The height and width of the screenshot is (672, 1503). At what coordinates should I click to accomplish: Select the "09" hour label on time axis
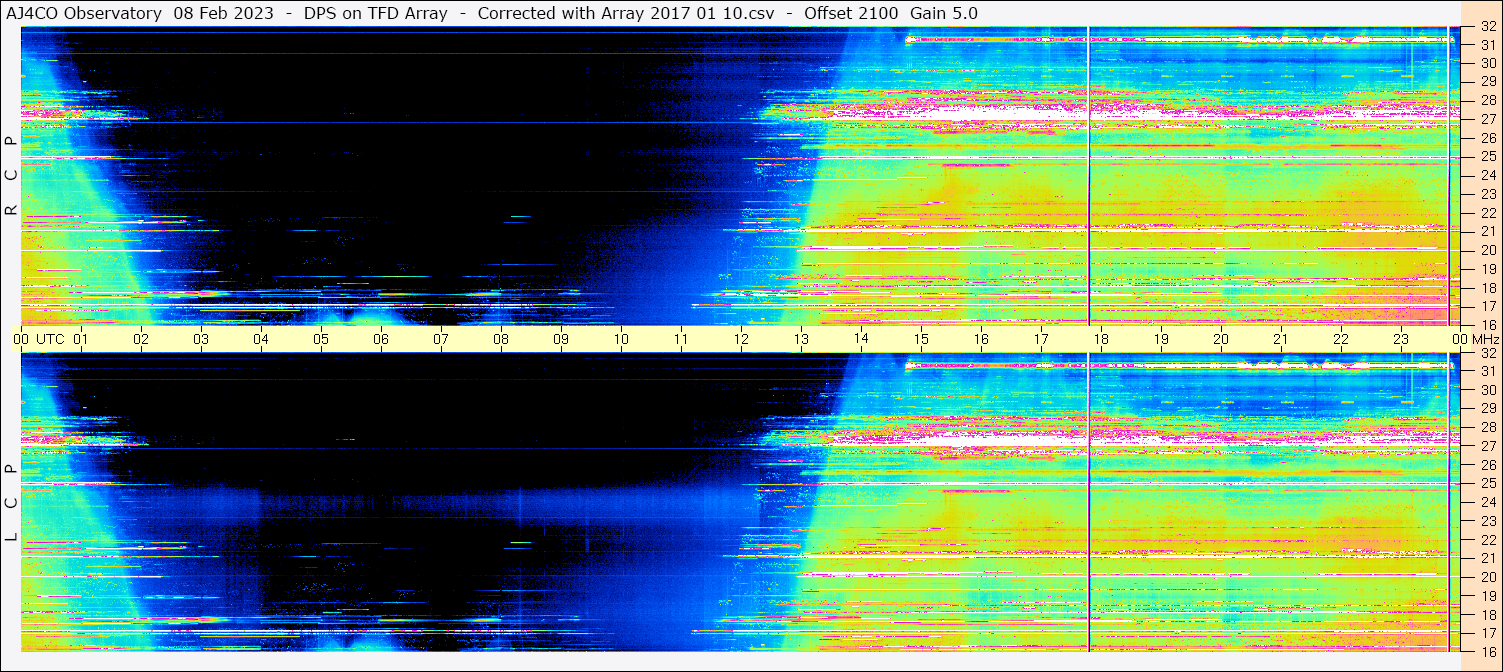[x=561, y=339]
